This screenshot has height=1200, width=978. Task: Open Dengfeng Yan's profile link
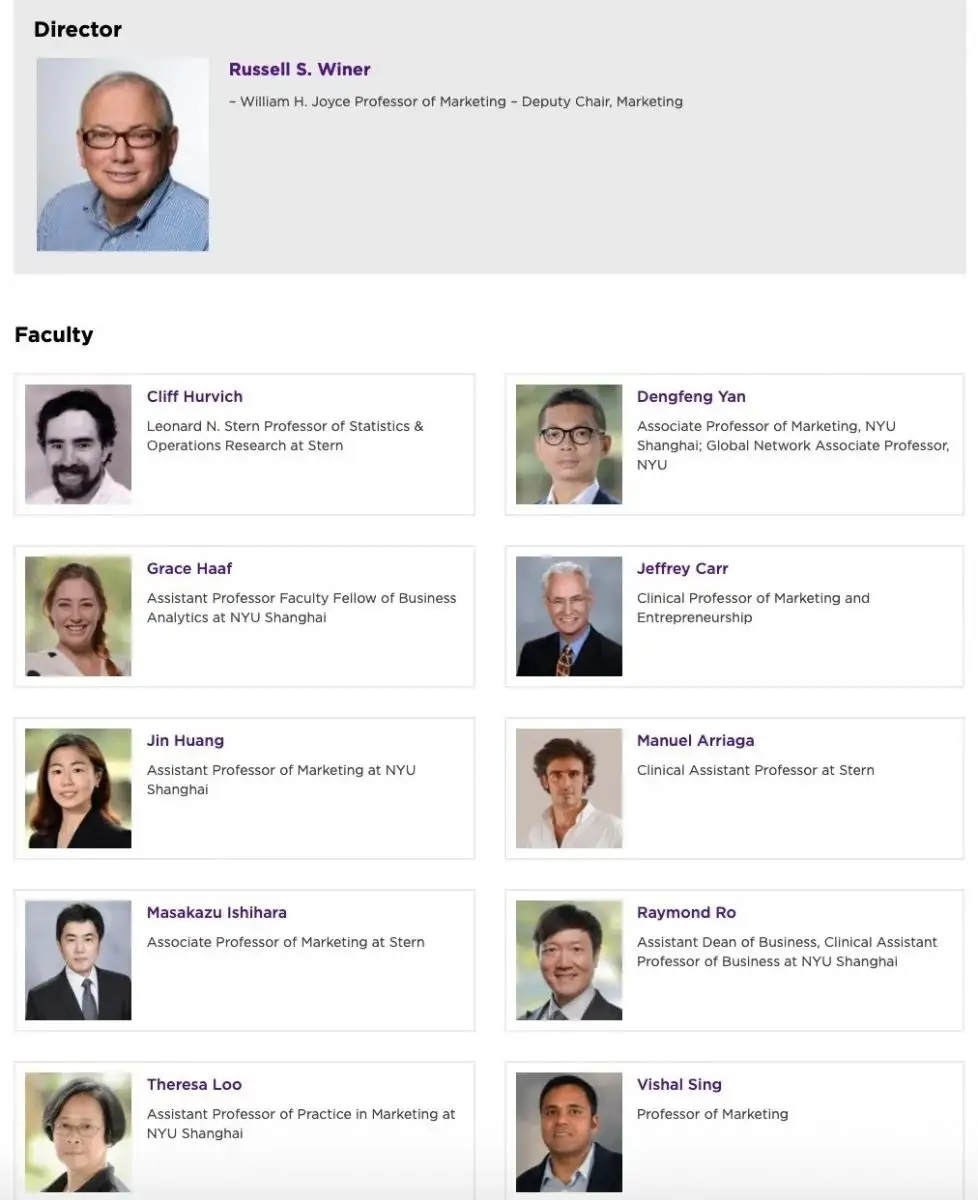(691, 397)
